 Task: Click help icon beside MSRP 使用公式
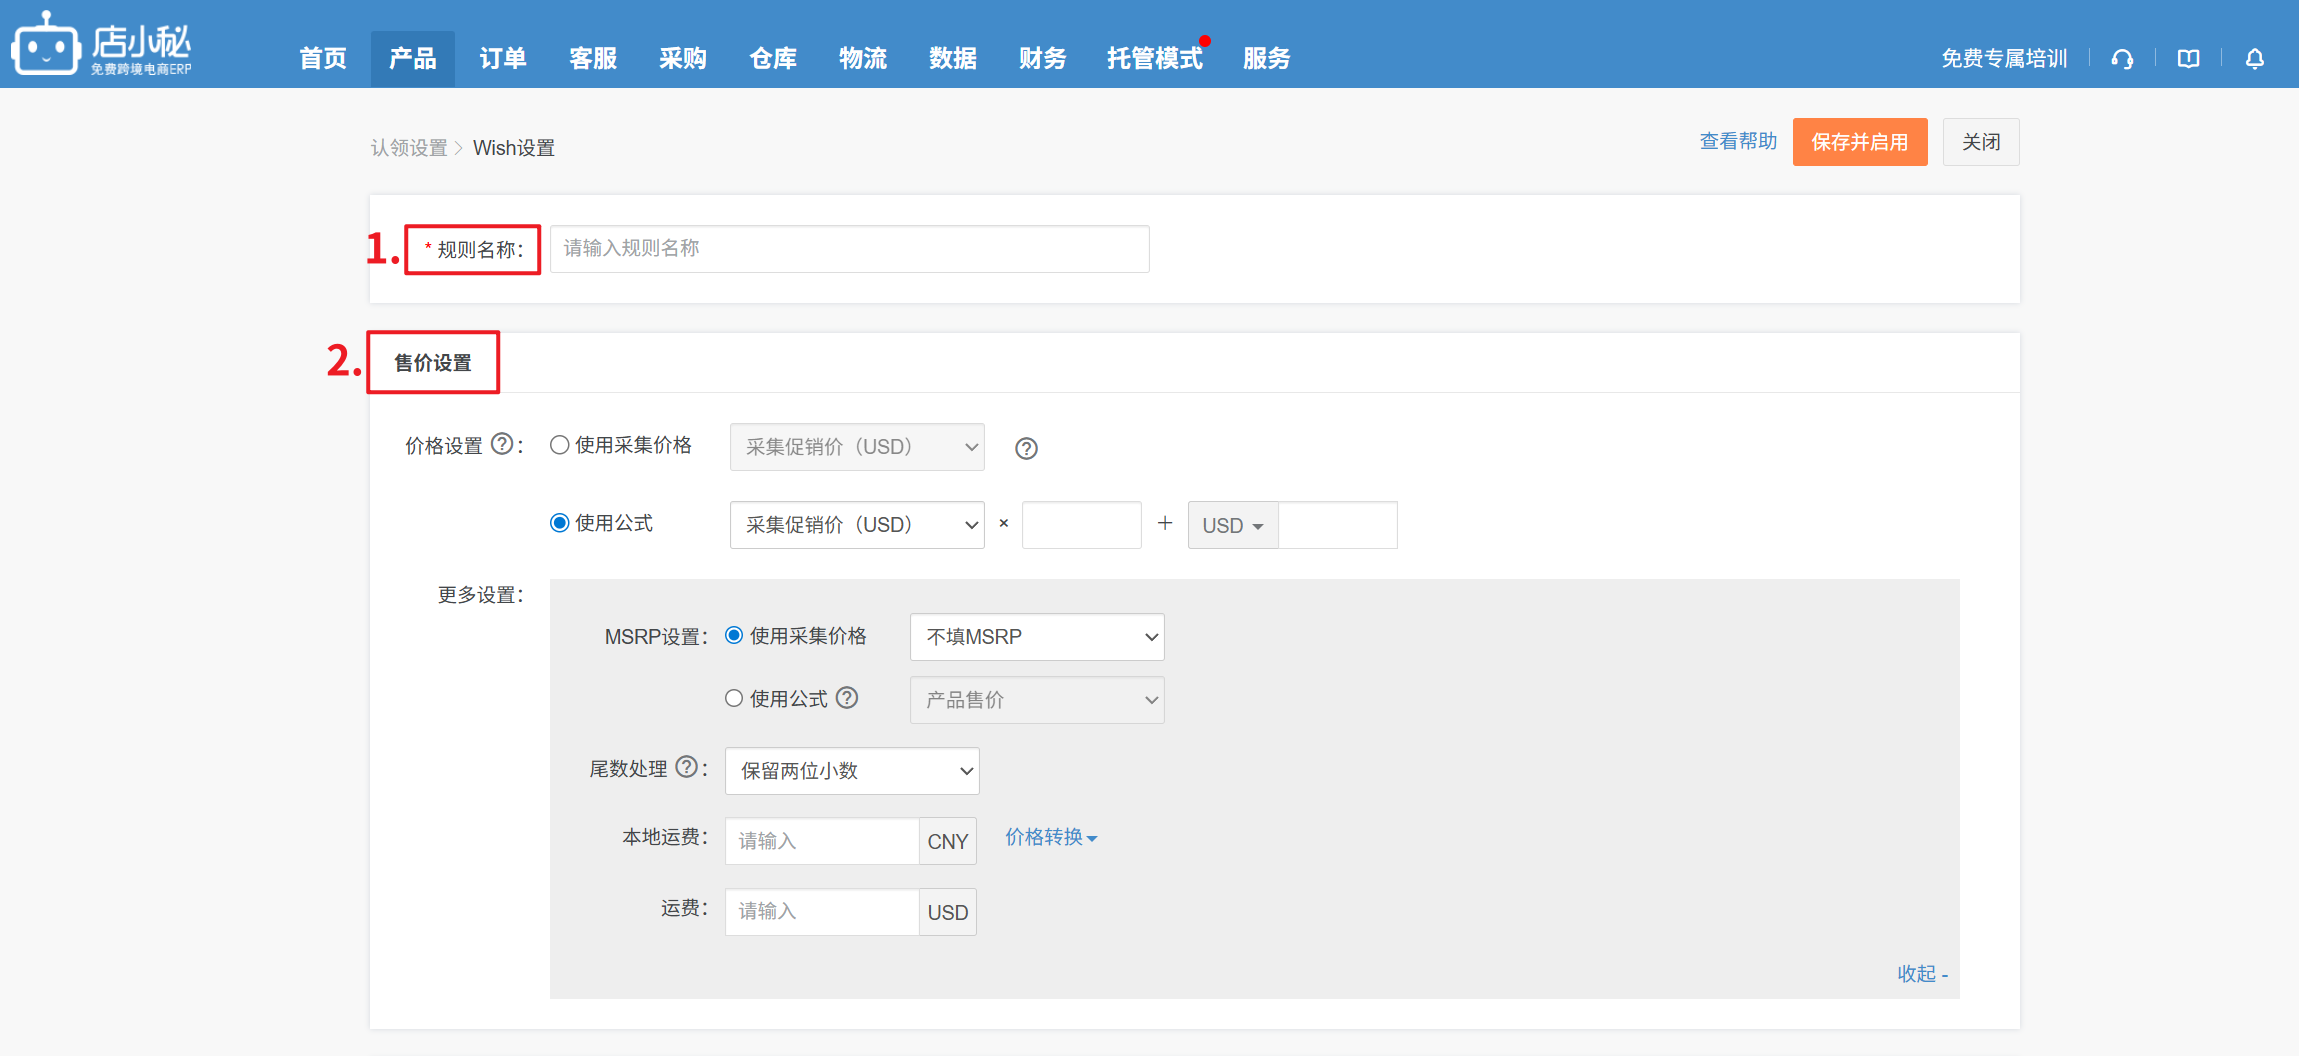pos(847,698)
